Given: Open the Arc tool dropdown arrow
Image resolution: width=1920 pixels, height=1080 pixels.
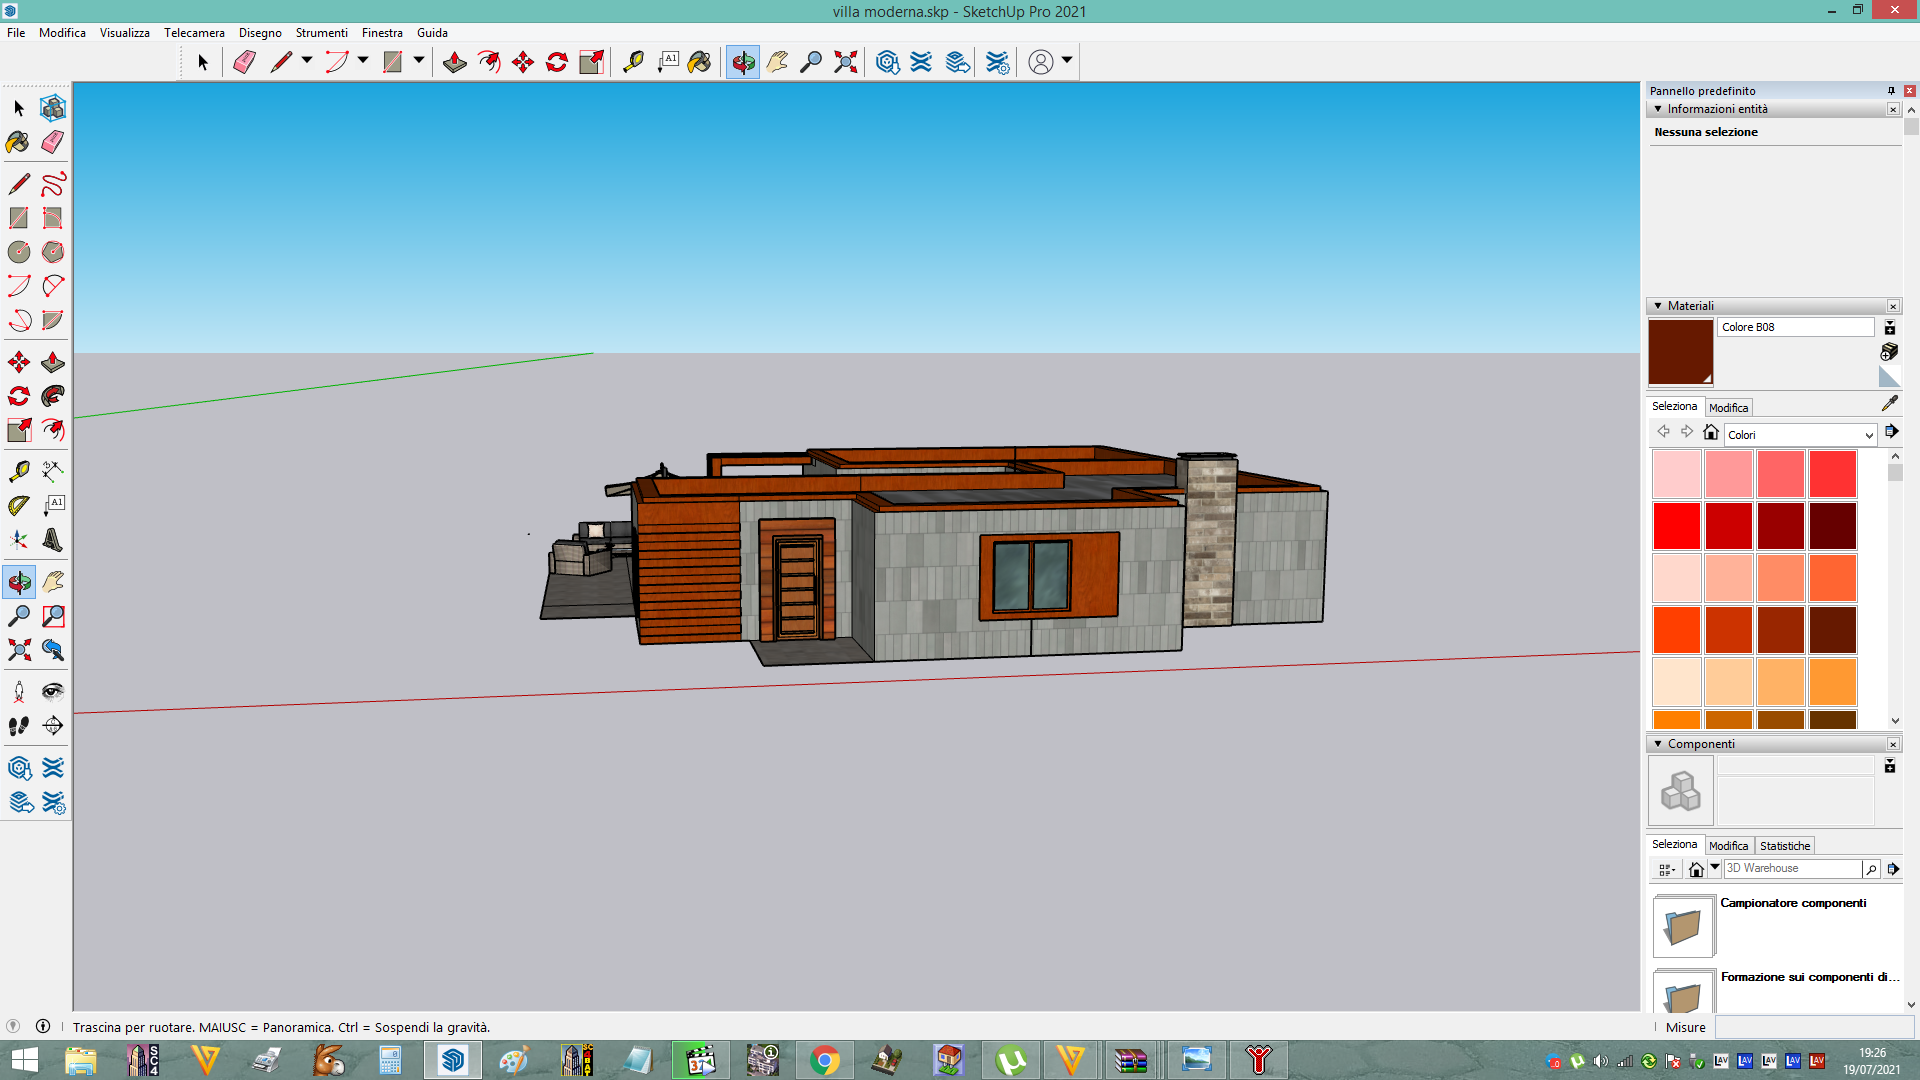Looking at the screenshot, I should coord(363,61).
